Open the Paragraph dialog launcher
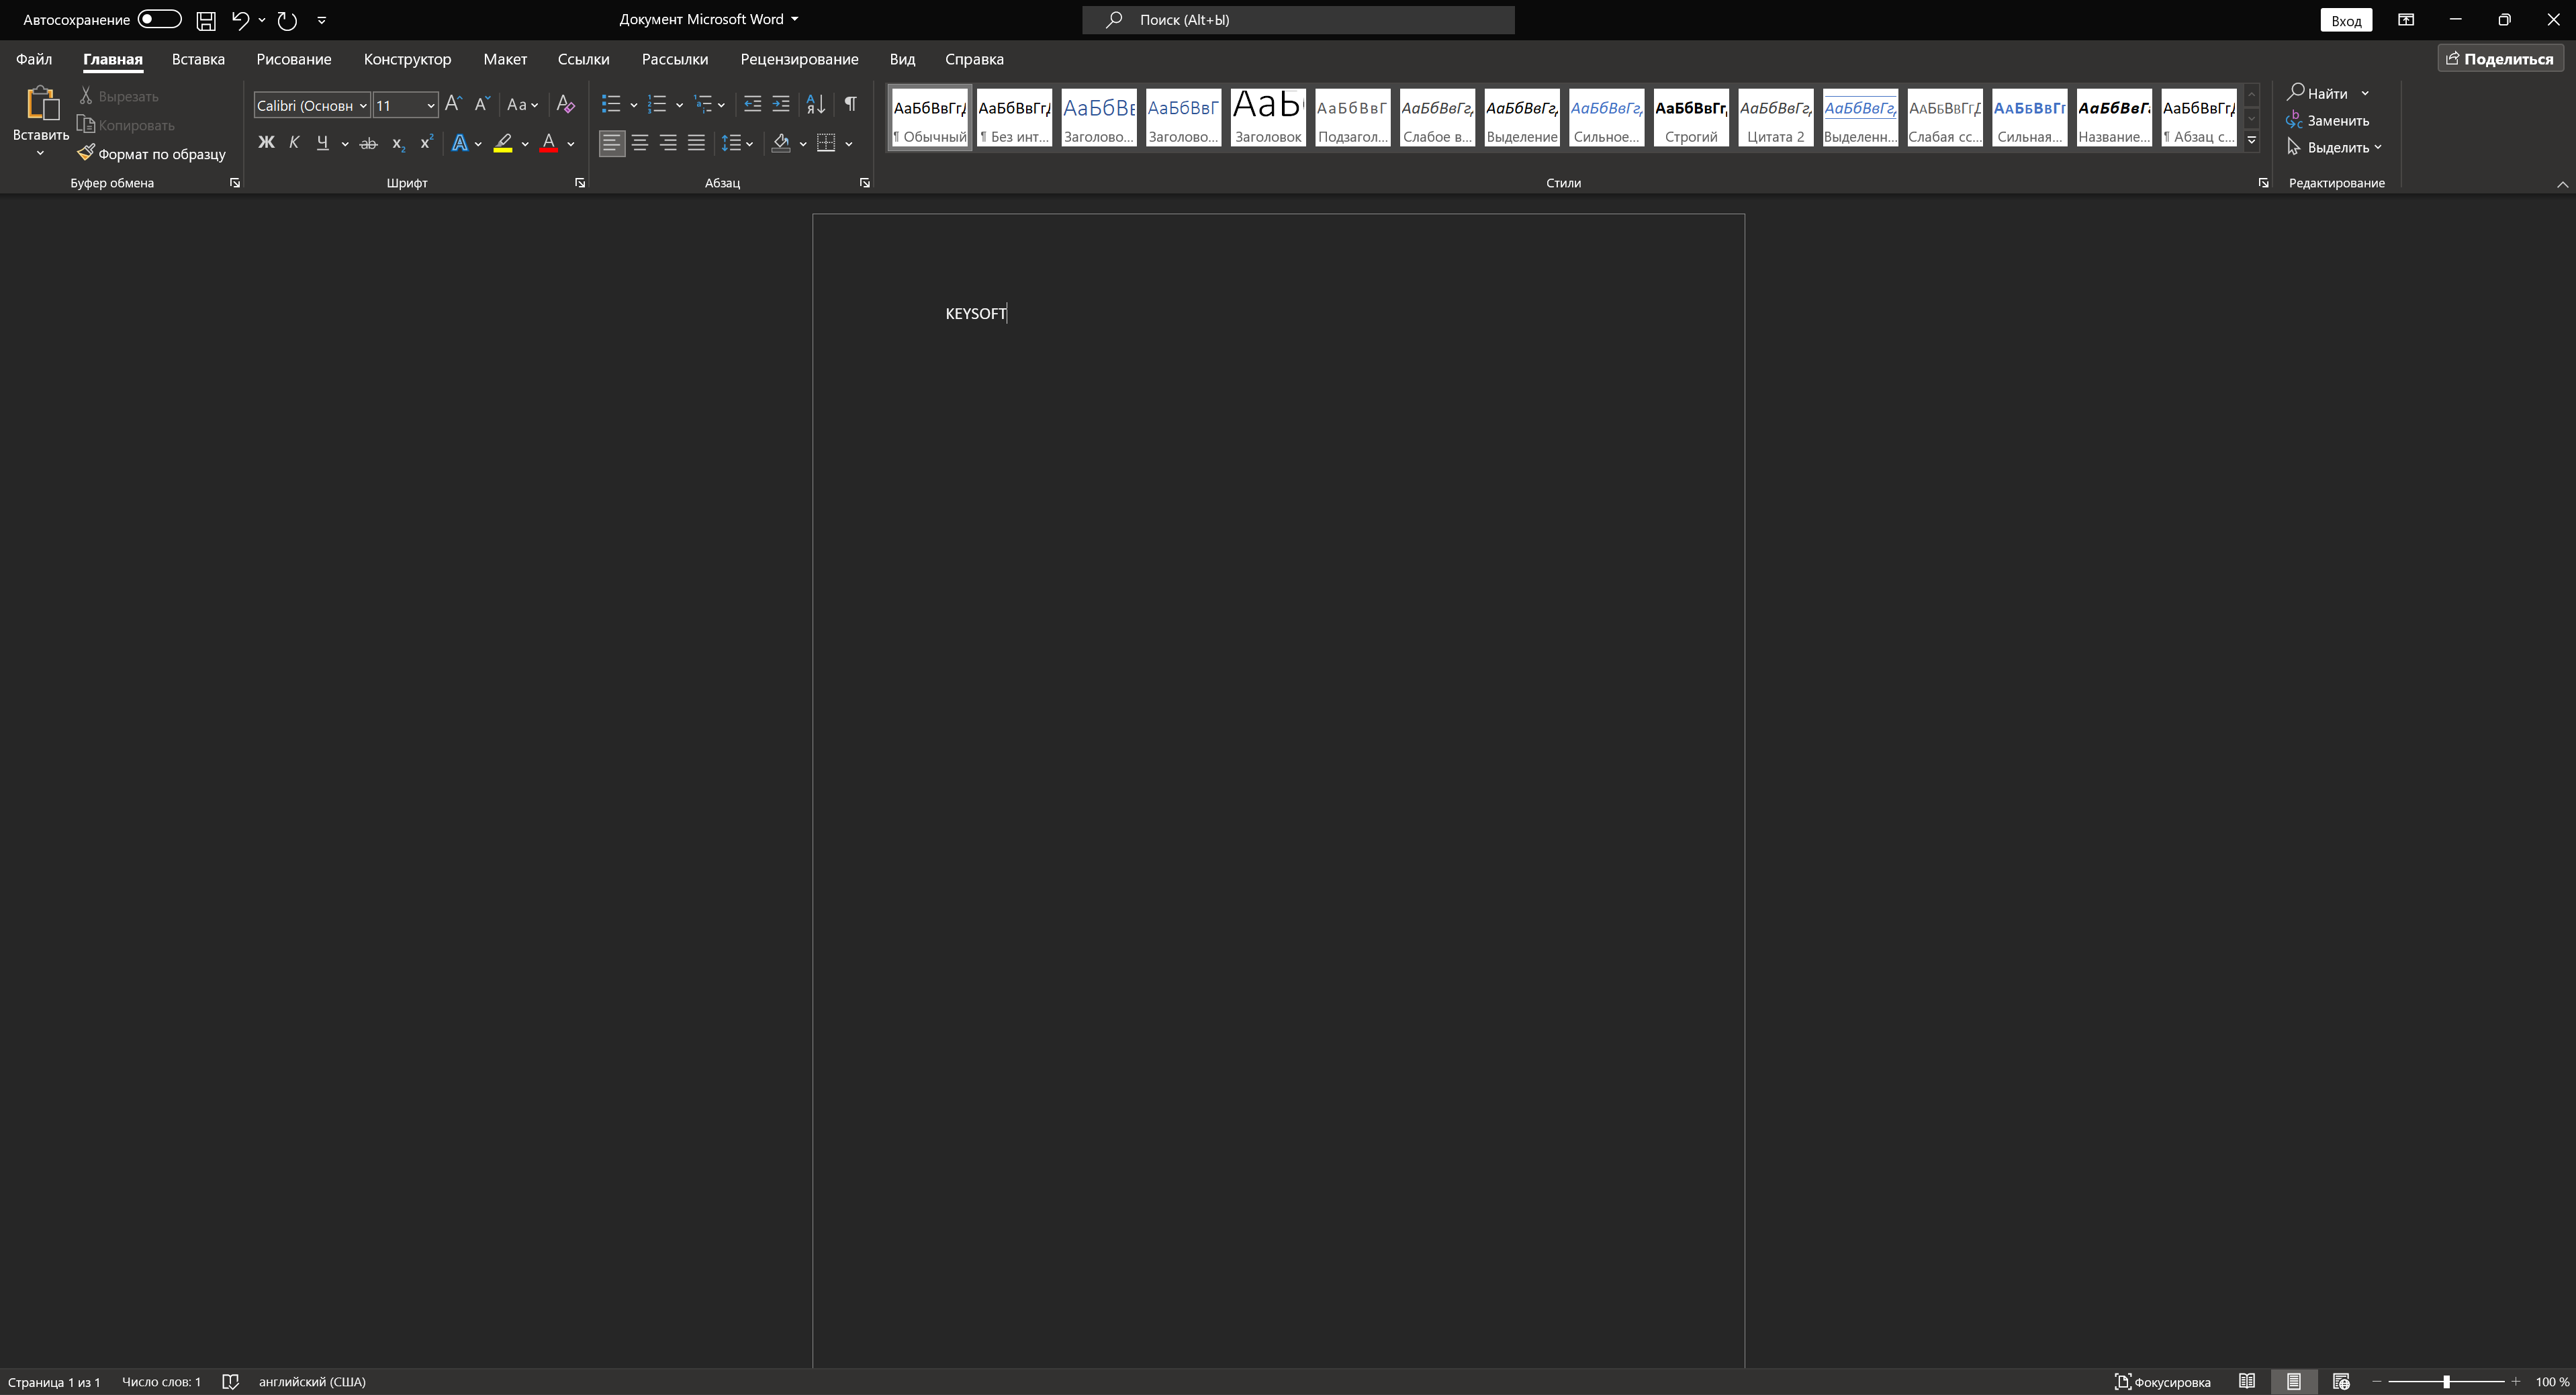 tap(865, 183)
